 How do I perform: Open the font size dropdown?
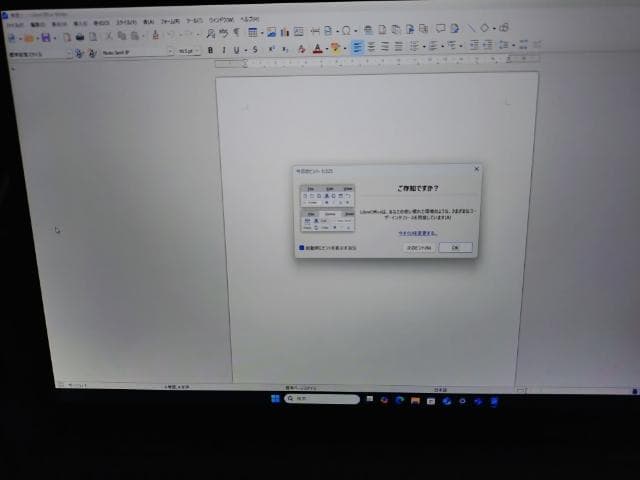click(197, 51)
